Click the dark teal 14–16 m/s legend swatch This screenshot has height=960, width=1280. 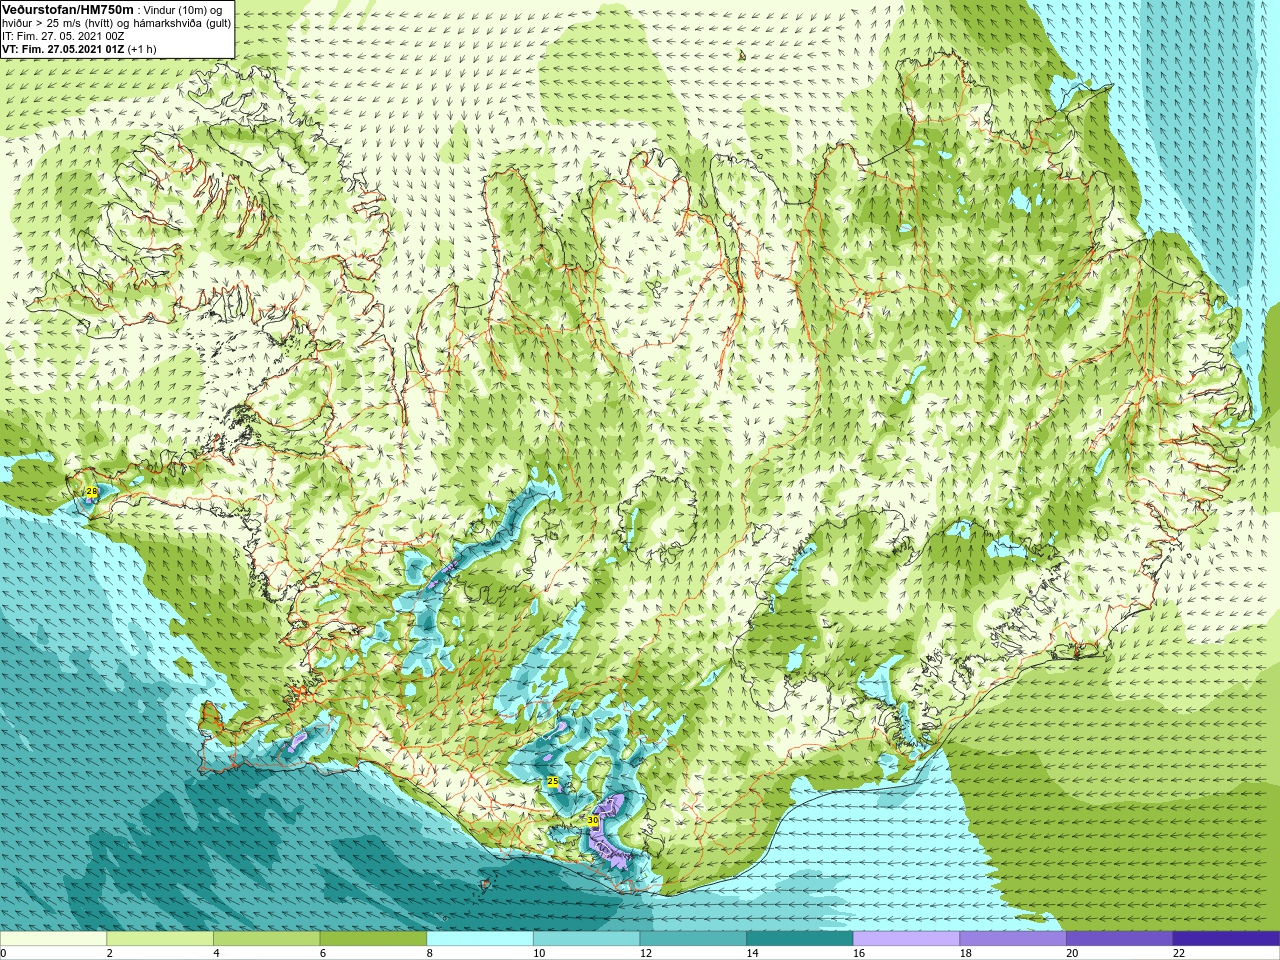pos(800,939)
